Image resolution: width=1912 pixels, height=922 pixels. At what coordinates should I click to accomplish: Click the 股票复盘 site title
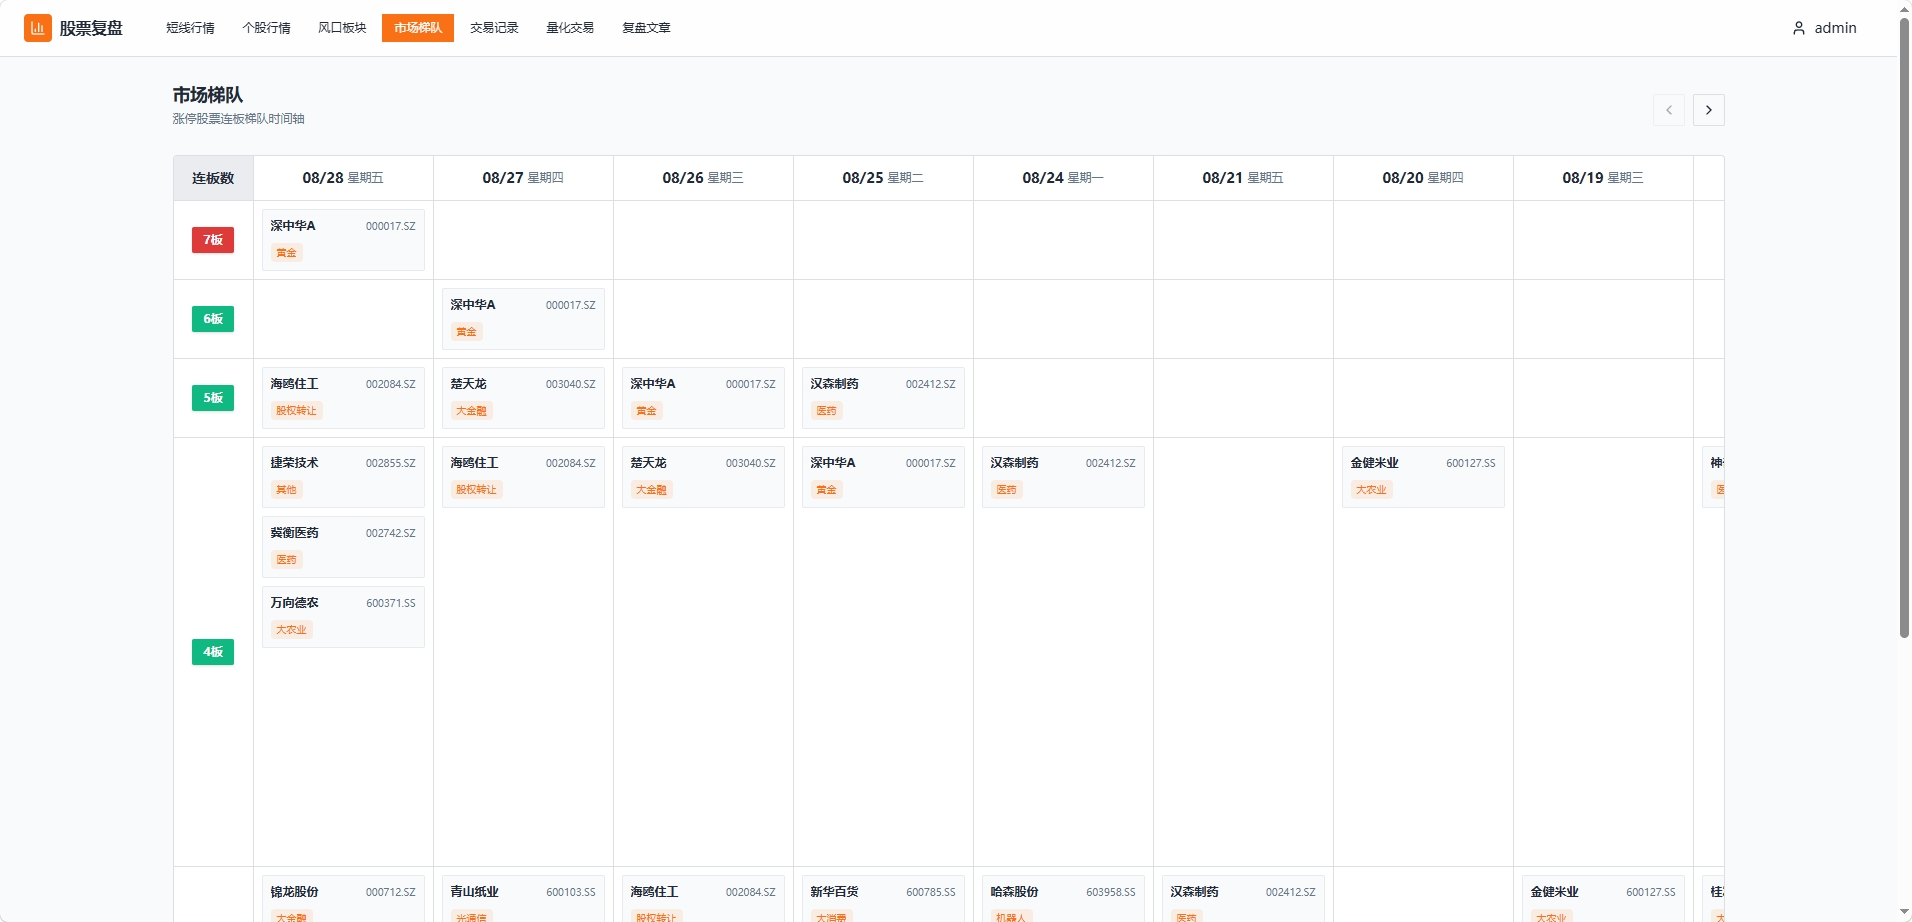(91, 28)
